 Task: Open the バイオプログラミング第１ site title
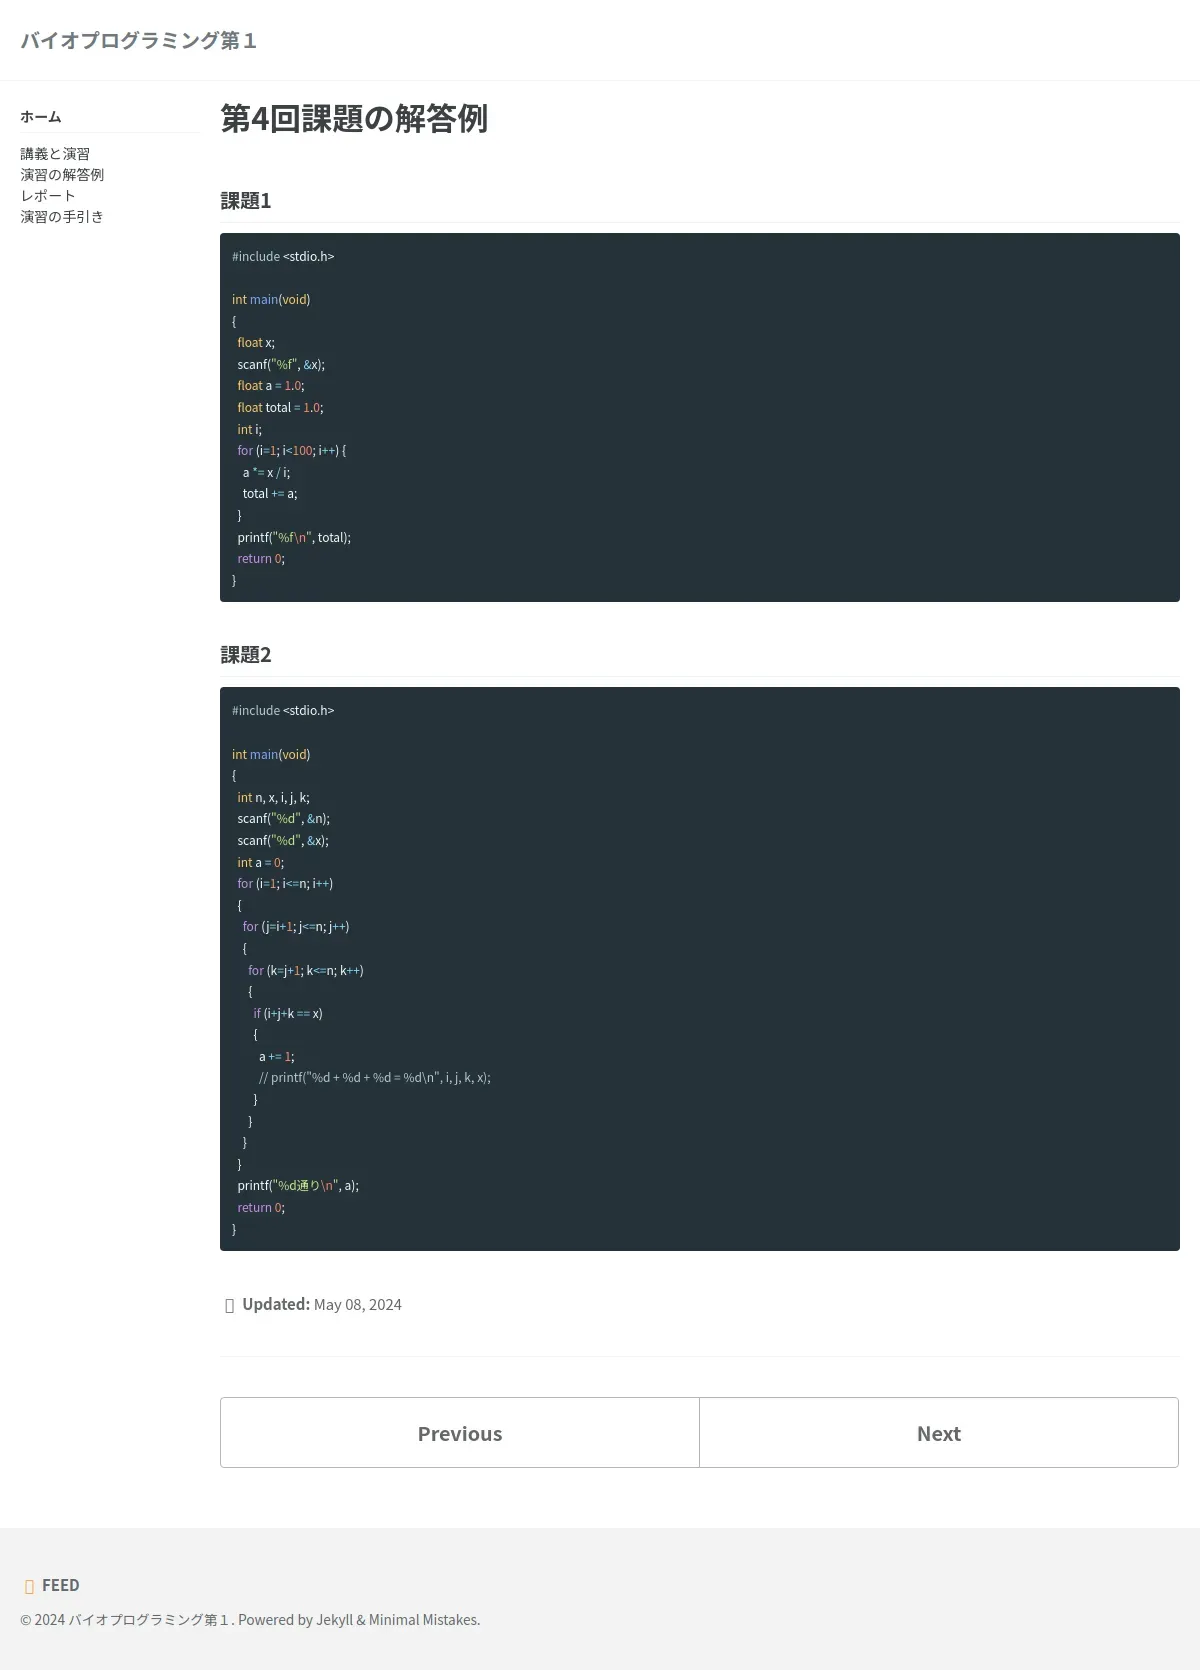tap(138, 40)
